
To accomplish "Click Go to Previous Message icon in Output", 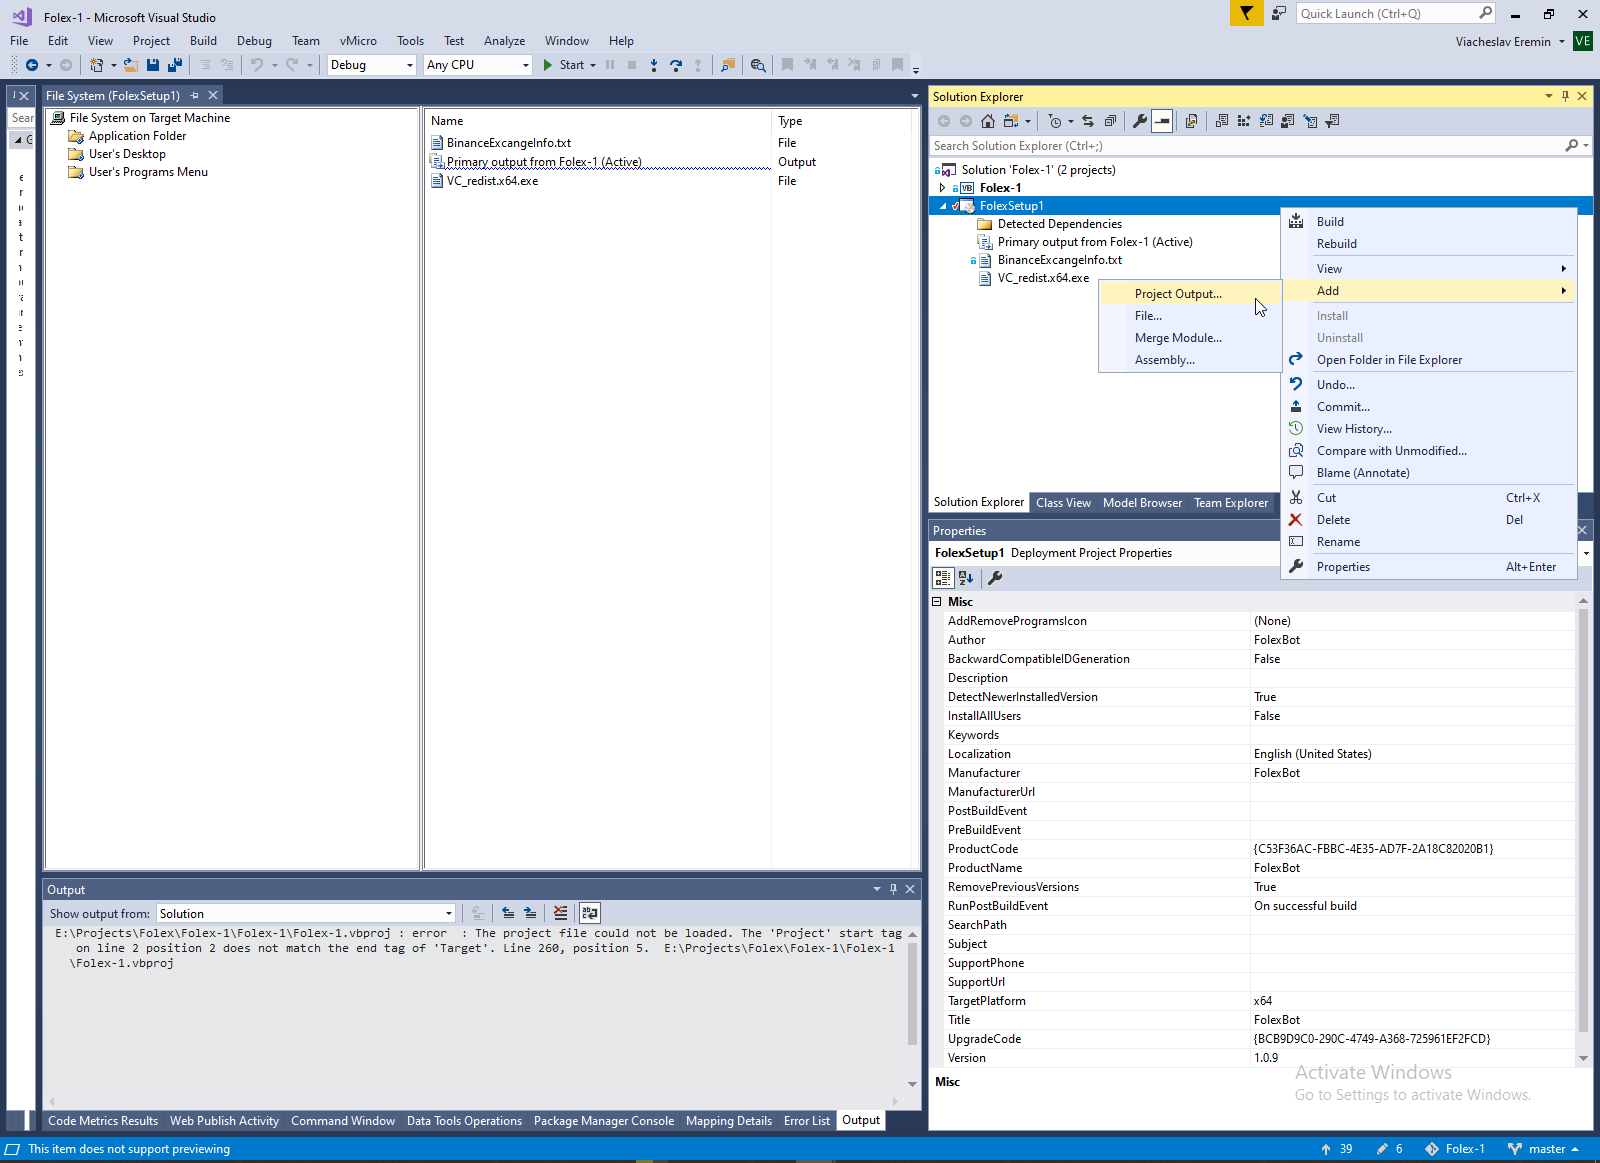I will [x=508, y=913].
